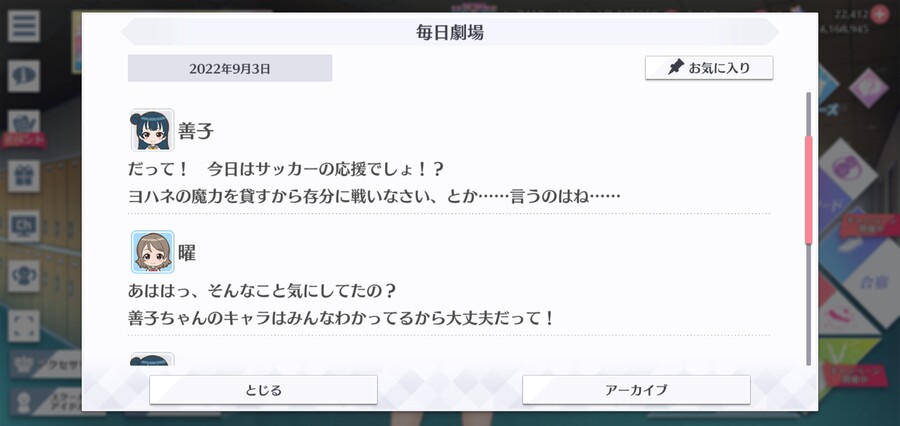Click 善子's avatar in first message
The image size is (900, 426).
pos(152,130)
